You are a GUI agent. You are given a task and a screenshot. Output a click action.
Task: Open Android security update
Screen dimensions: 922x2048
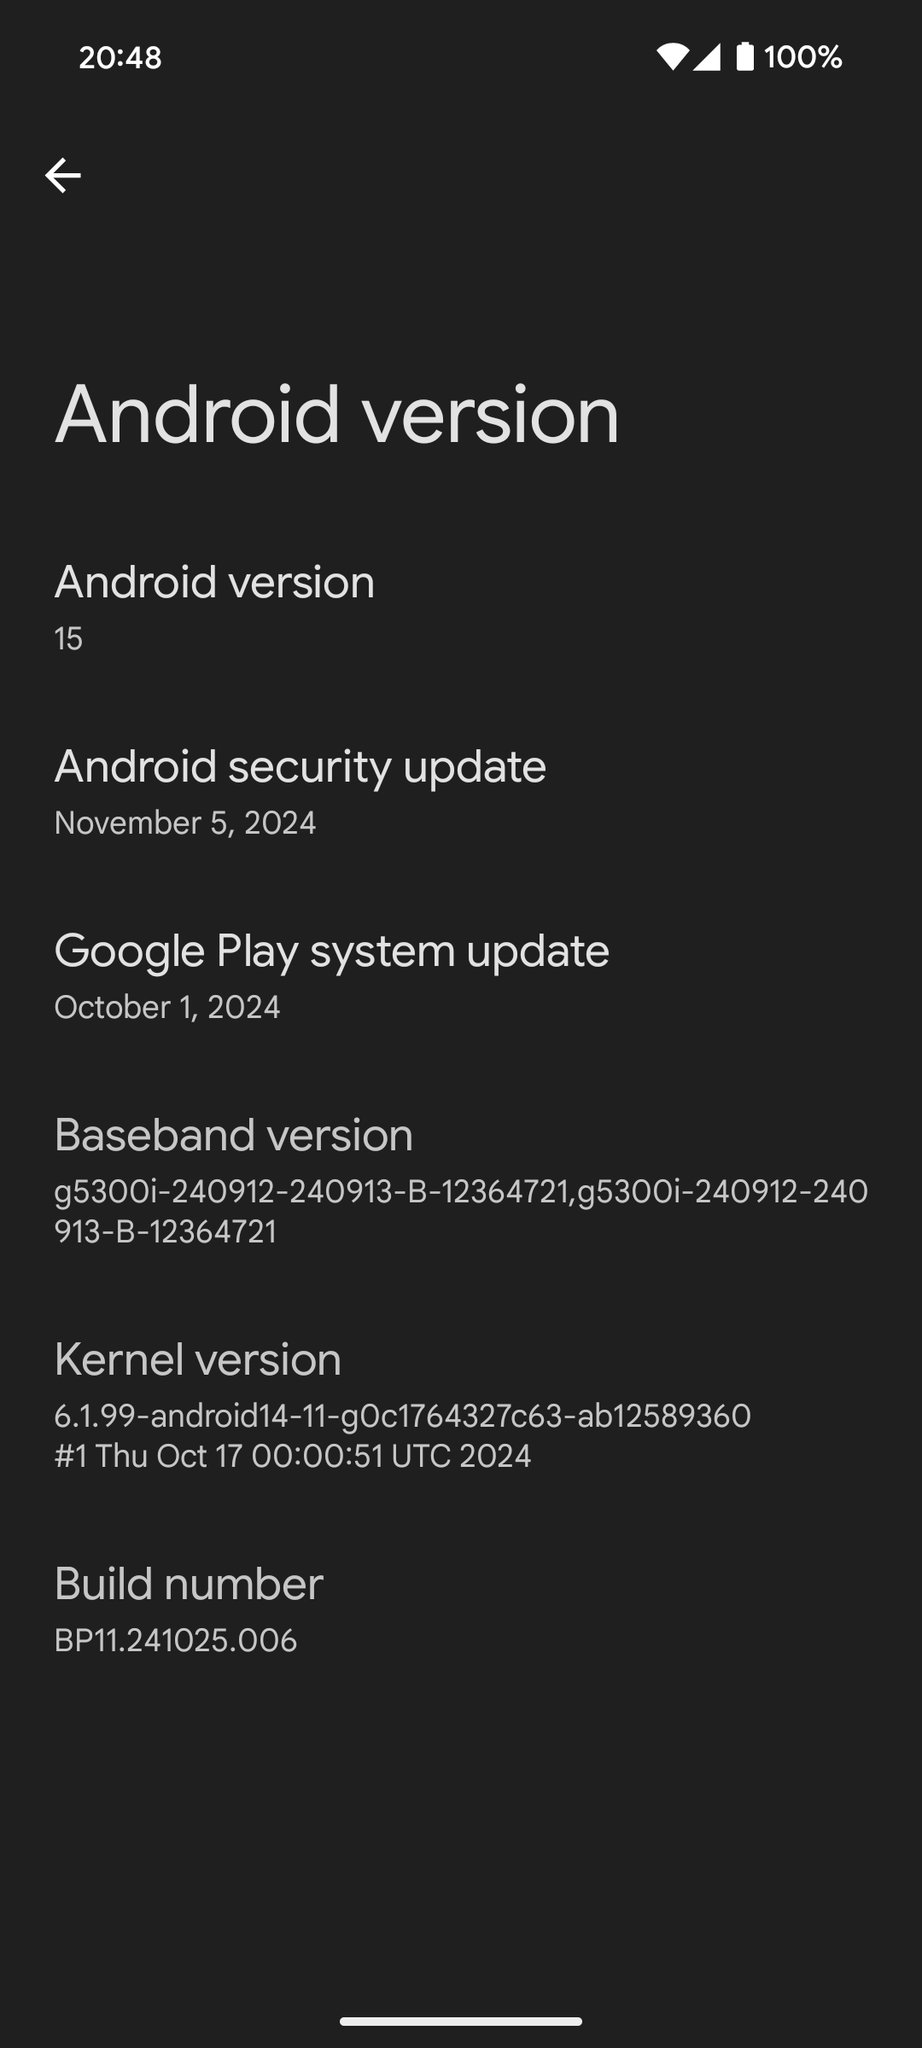coord(461,791)
